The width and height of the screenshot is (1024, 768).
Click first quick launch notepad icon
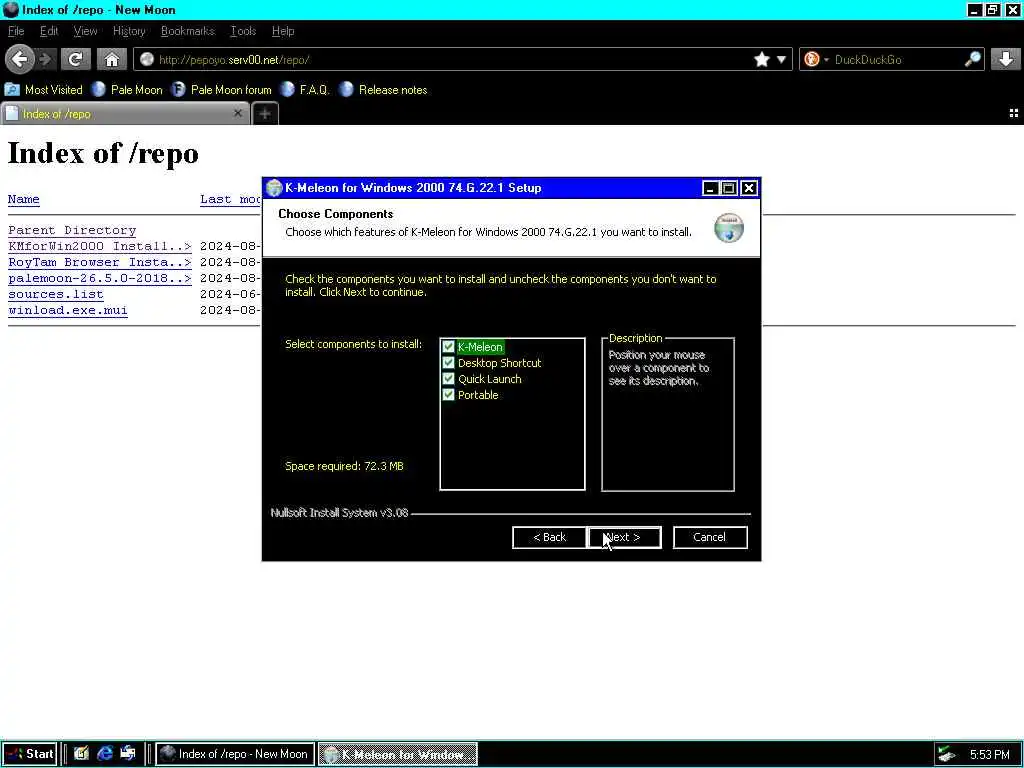[81, 754]
